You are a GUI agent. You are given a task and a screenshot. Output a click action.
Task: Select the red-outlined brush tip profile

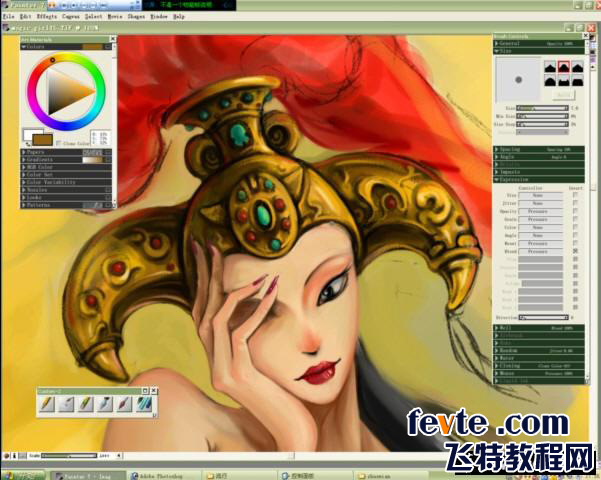coord(563,67)
